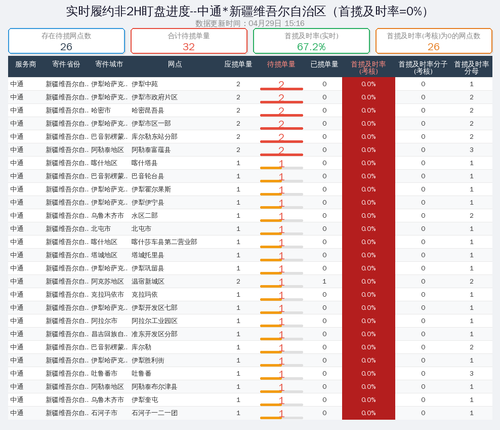Image resolution: width=500 pixels, height=430 pixels.
Task: Select the 温宿新城区 network cell
Action: click(148, 282)
